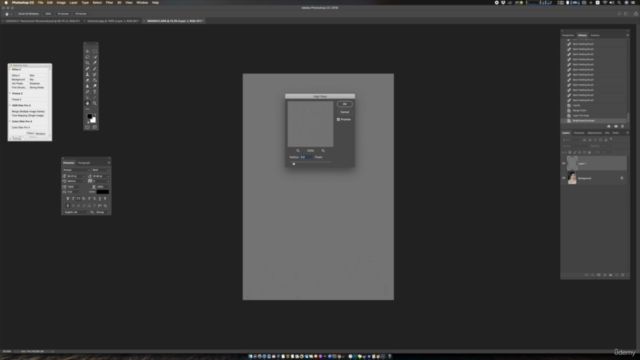Toggle visibility of Background layer
This screenshot has height=360, width=640.
pyautogui.click(x=564, y=178)
